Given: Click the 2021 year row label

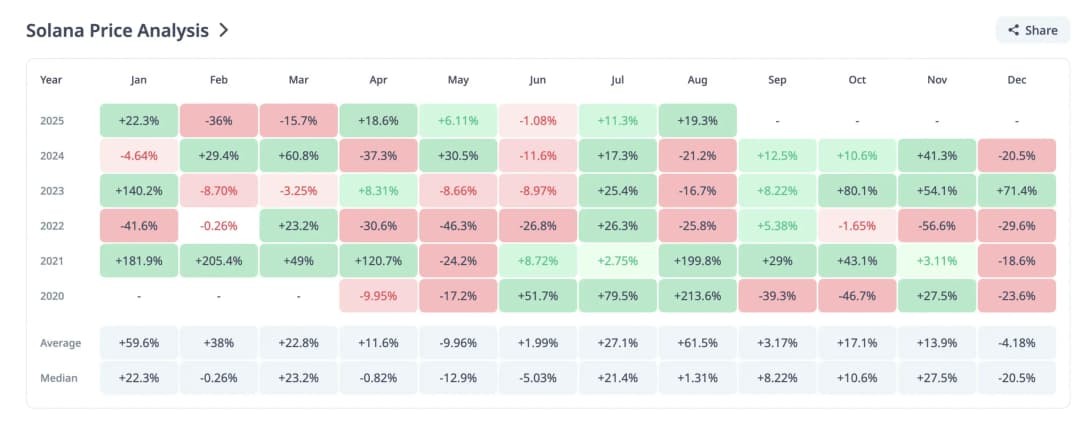Looking at the screenshot, I should tap(54, 260).
